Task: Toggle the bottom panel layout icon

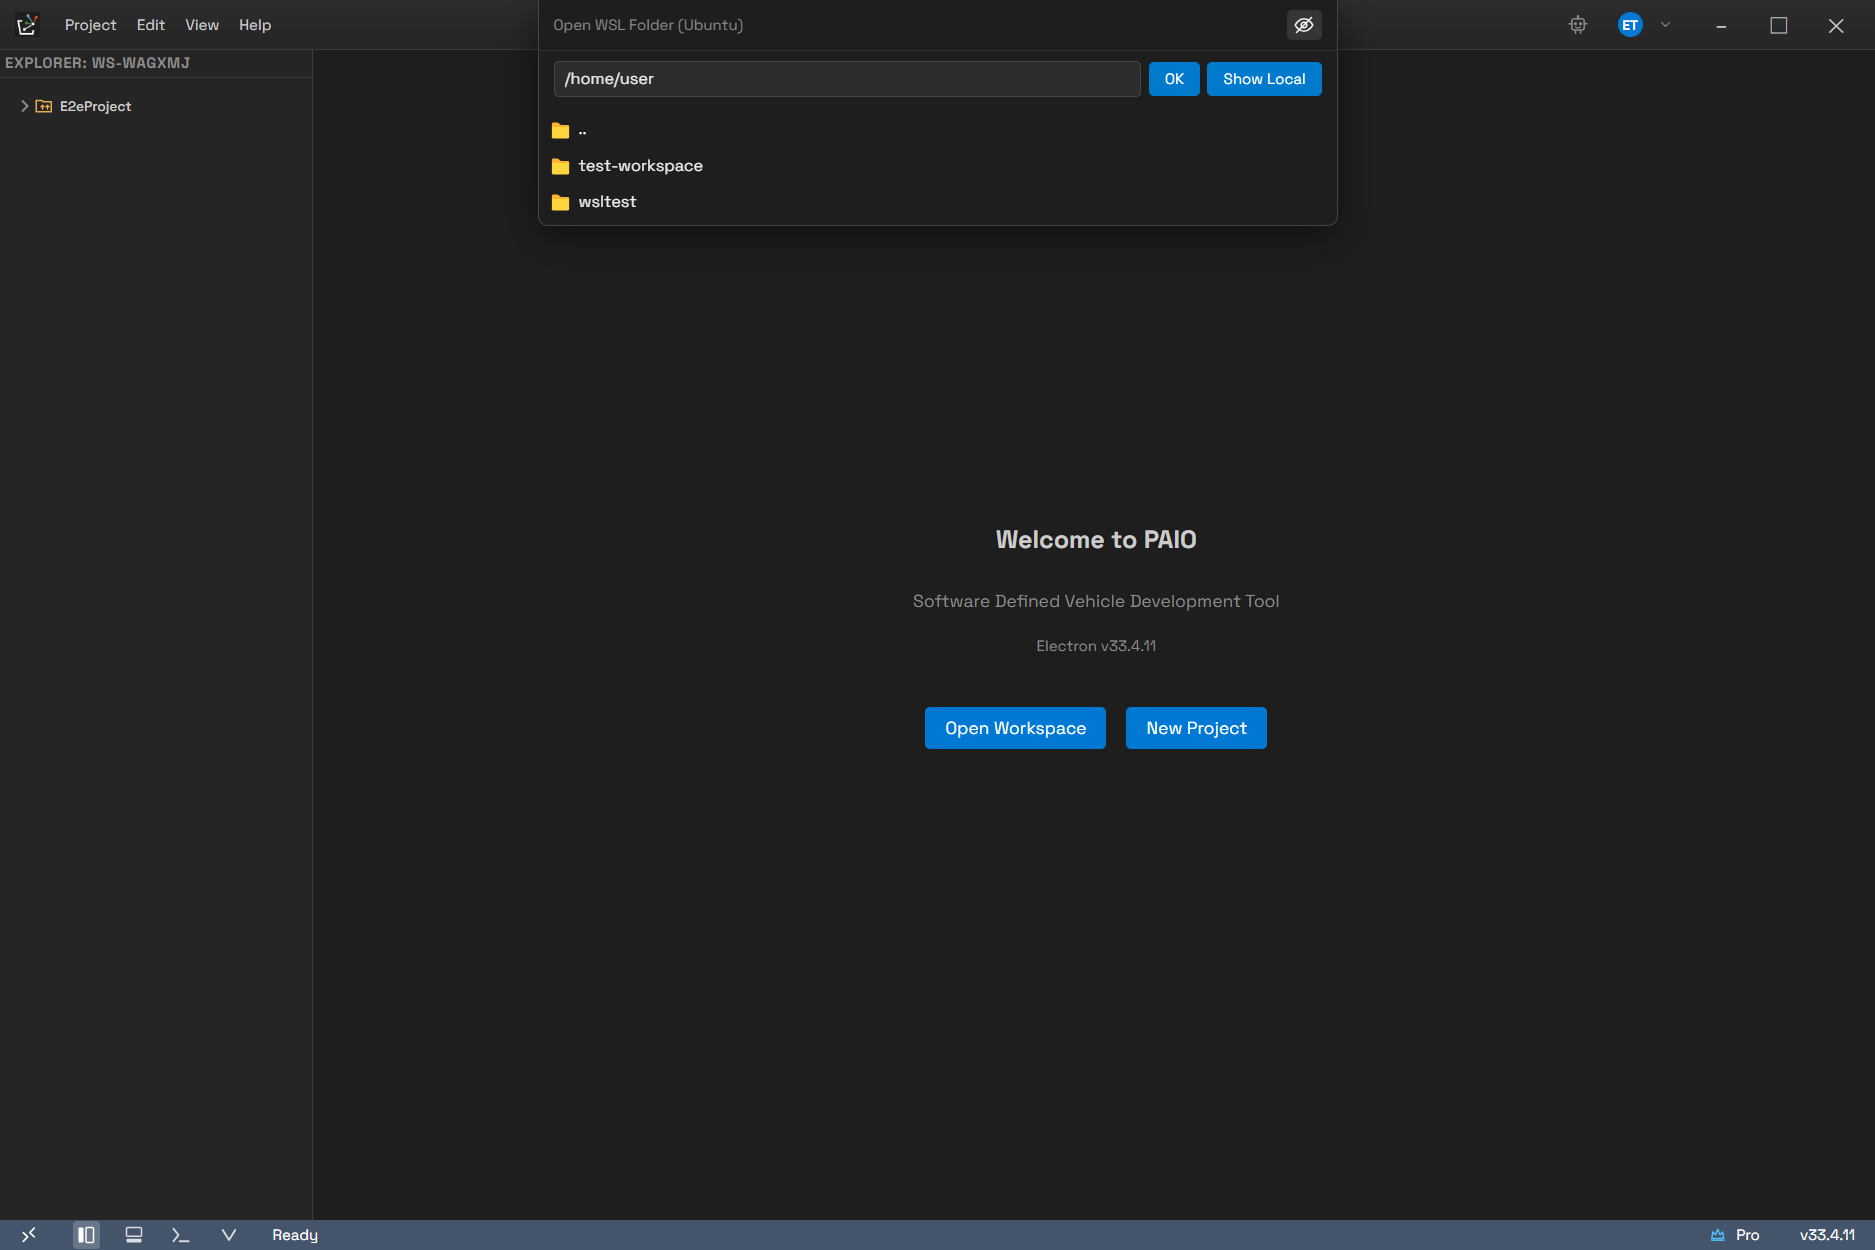Action: (134, 1235)
